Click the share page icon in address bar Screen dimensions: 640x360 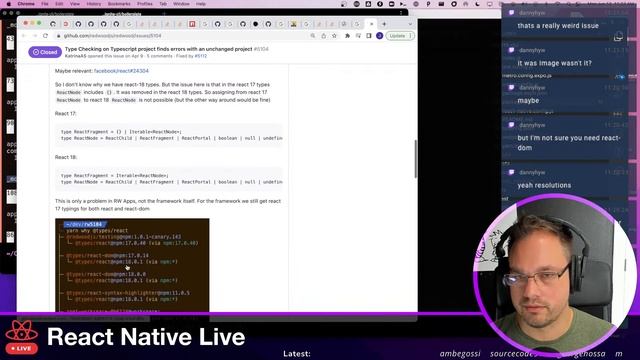click(x=324, y=36)
